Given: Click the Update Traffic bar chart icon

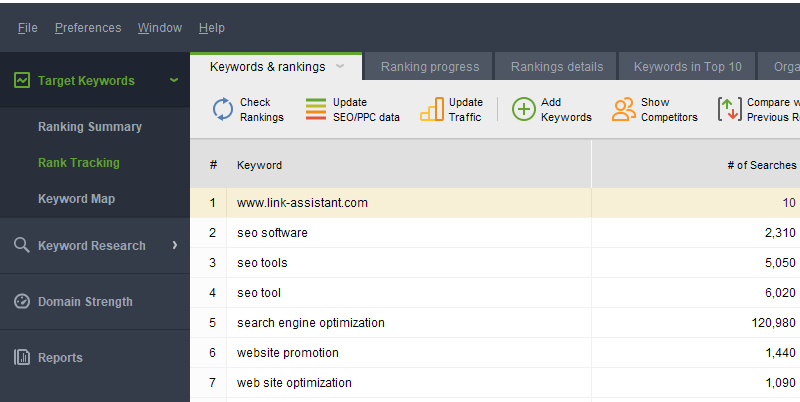Looking at the screenshot, I should (432, 110).
